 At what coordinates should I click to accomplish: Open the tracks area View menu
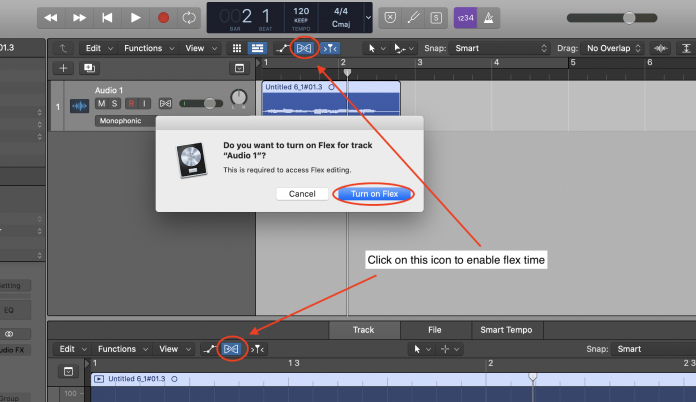201,48
